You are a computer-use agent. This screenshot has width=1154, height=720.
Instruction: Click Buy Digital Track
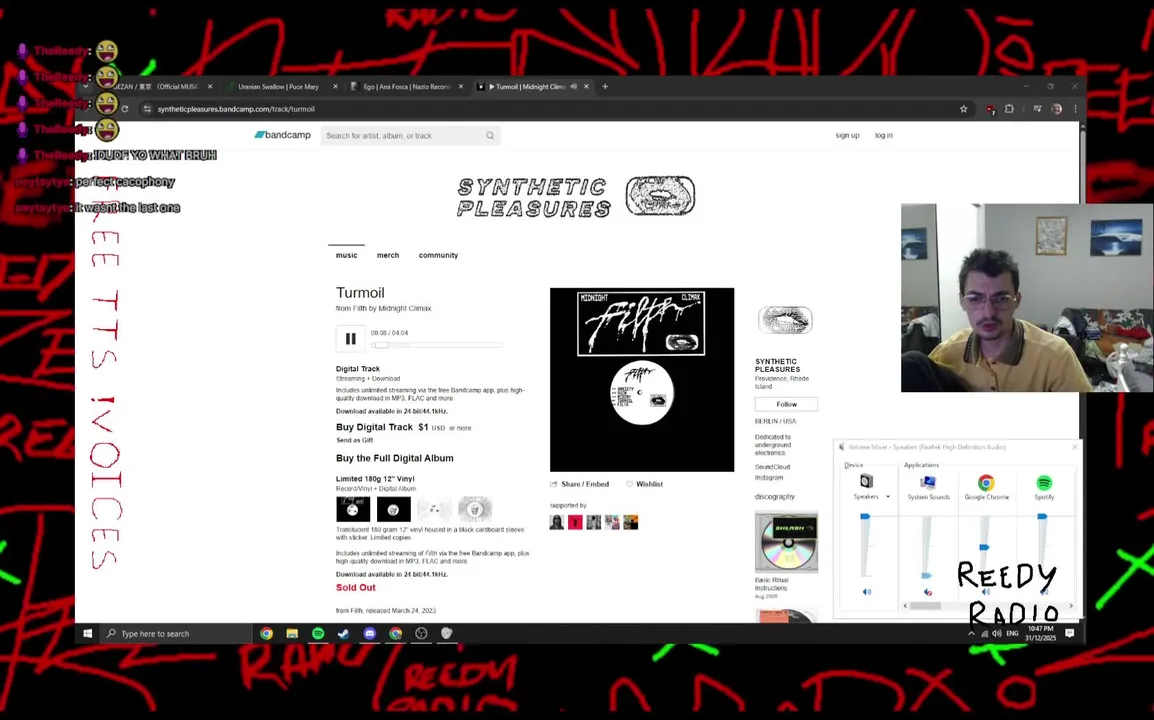(374, 427)
